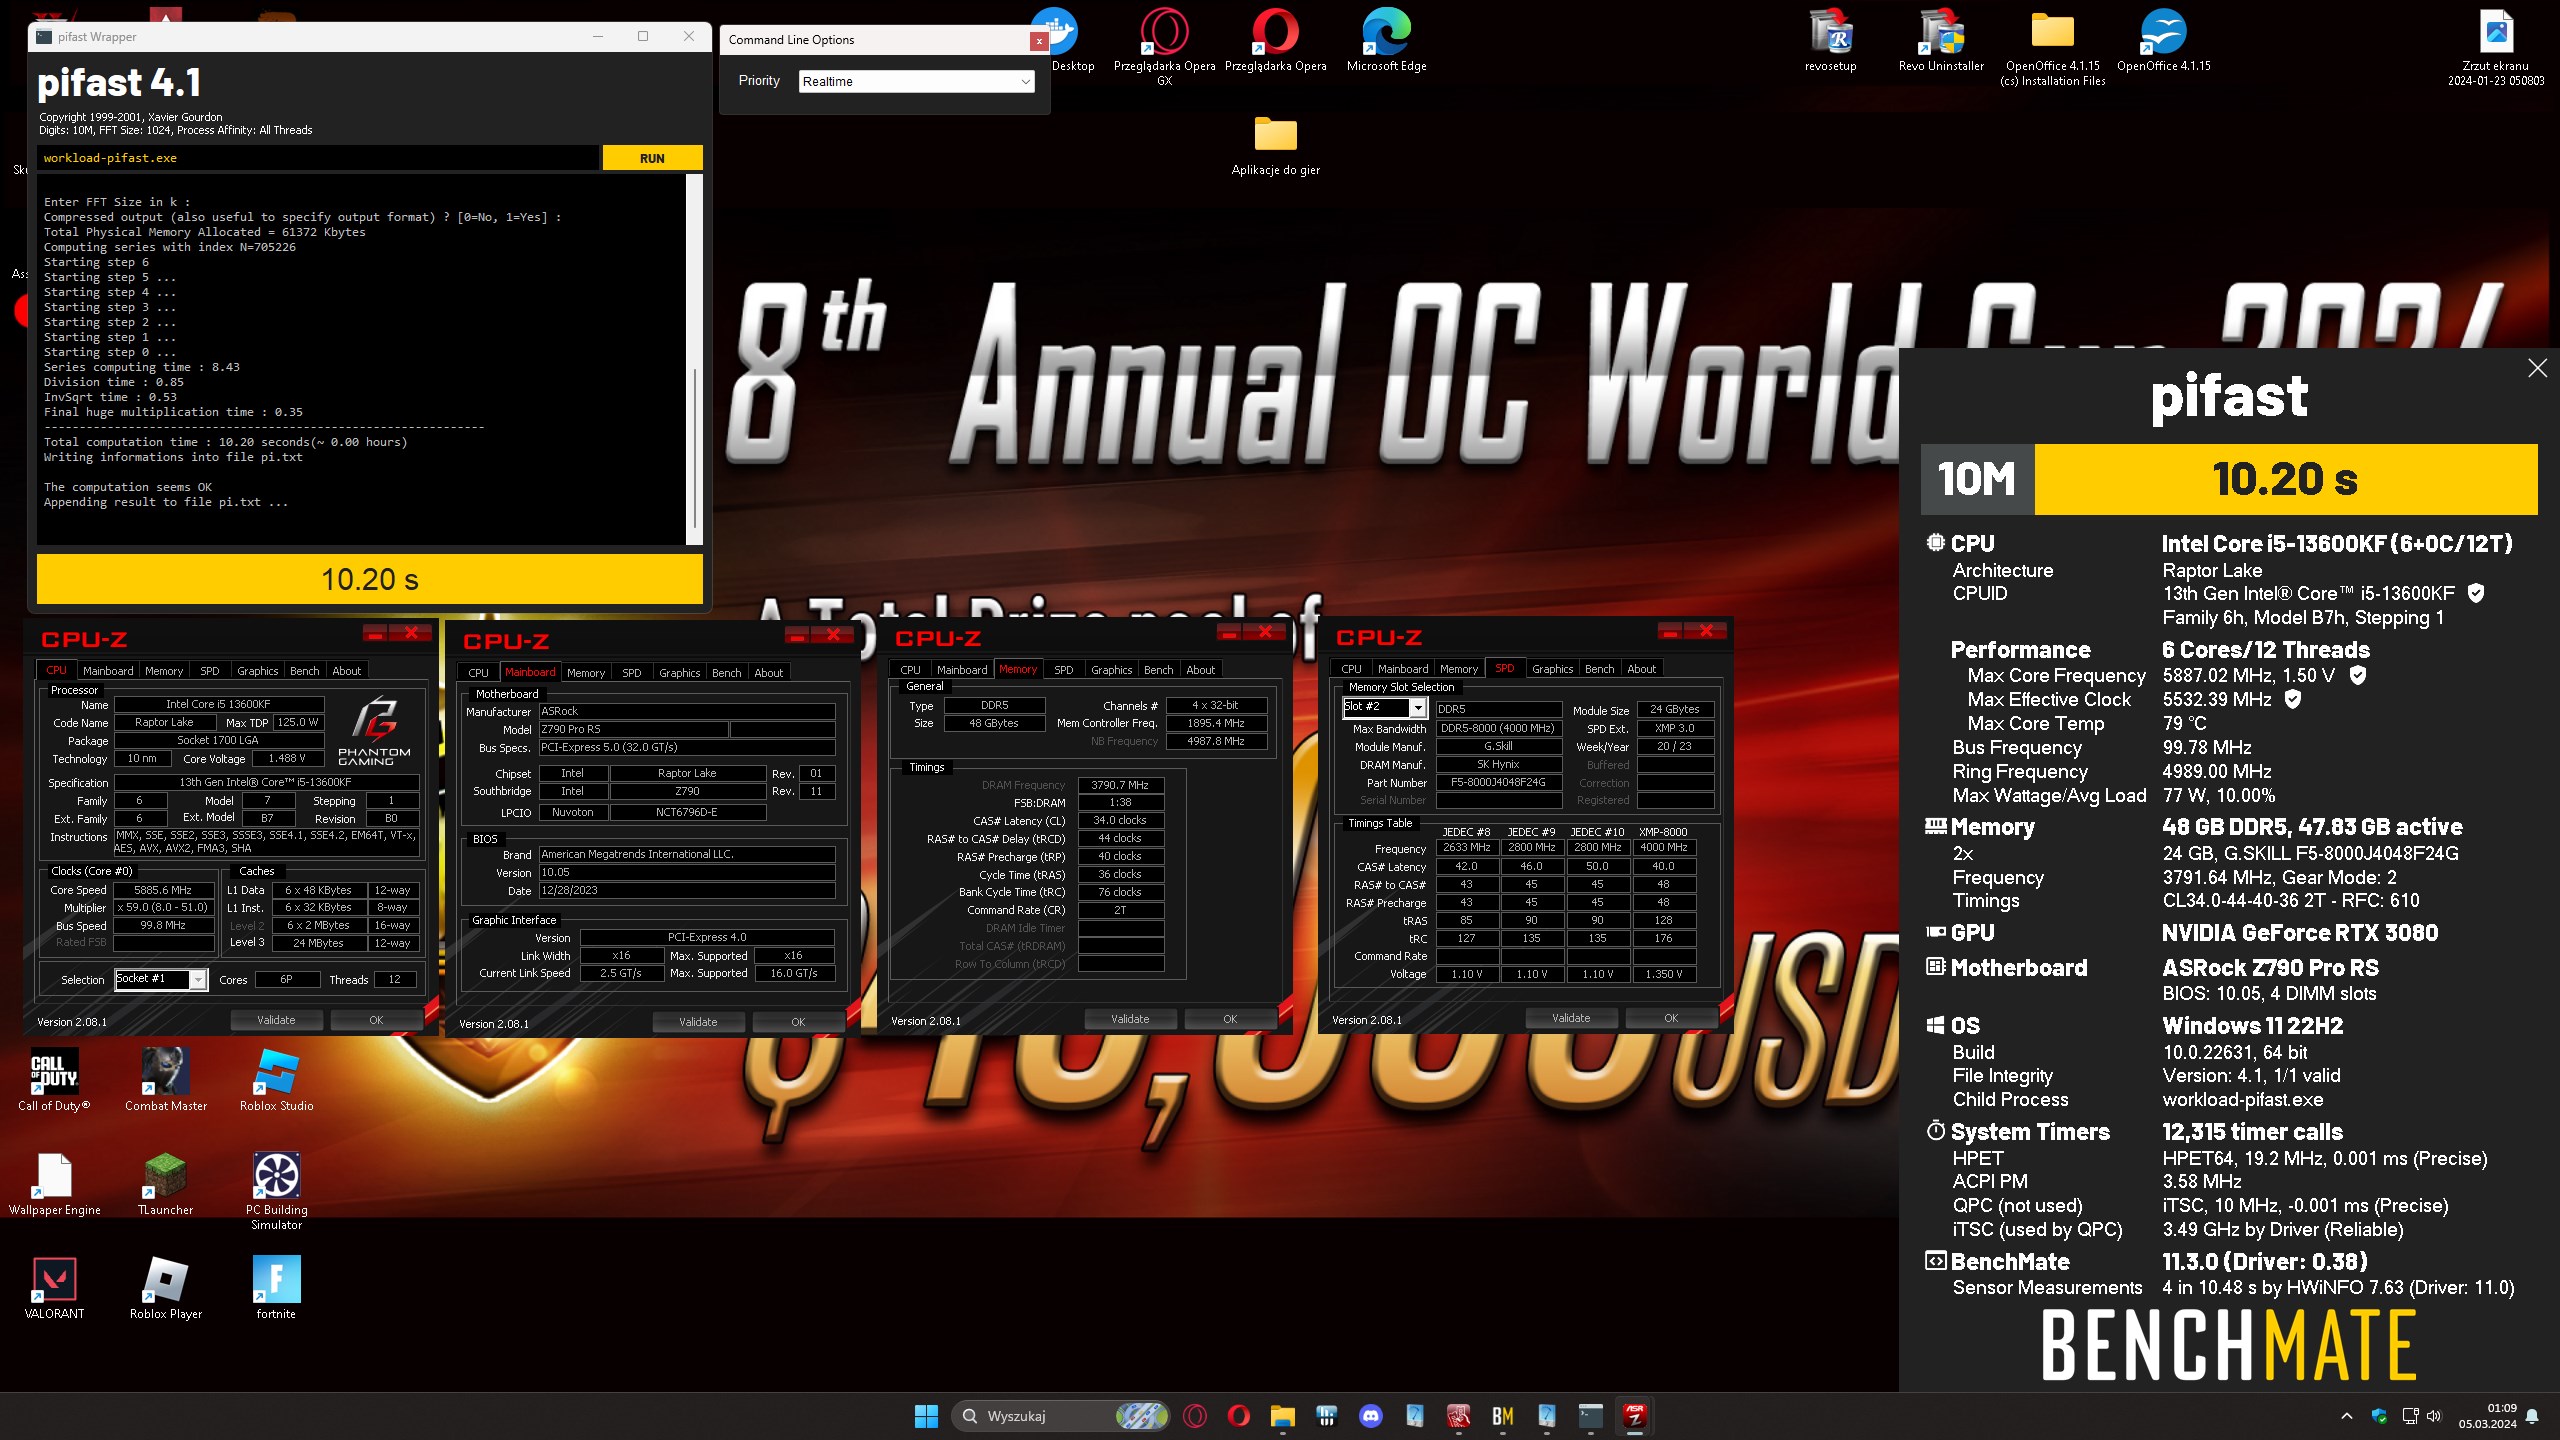Open Socket #1 selection dropdown in CPU-Z
2560x1440 pixels.
(x=161, y=979)
